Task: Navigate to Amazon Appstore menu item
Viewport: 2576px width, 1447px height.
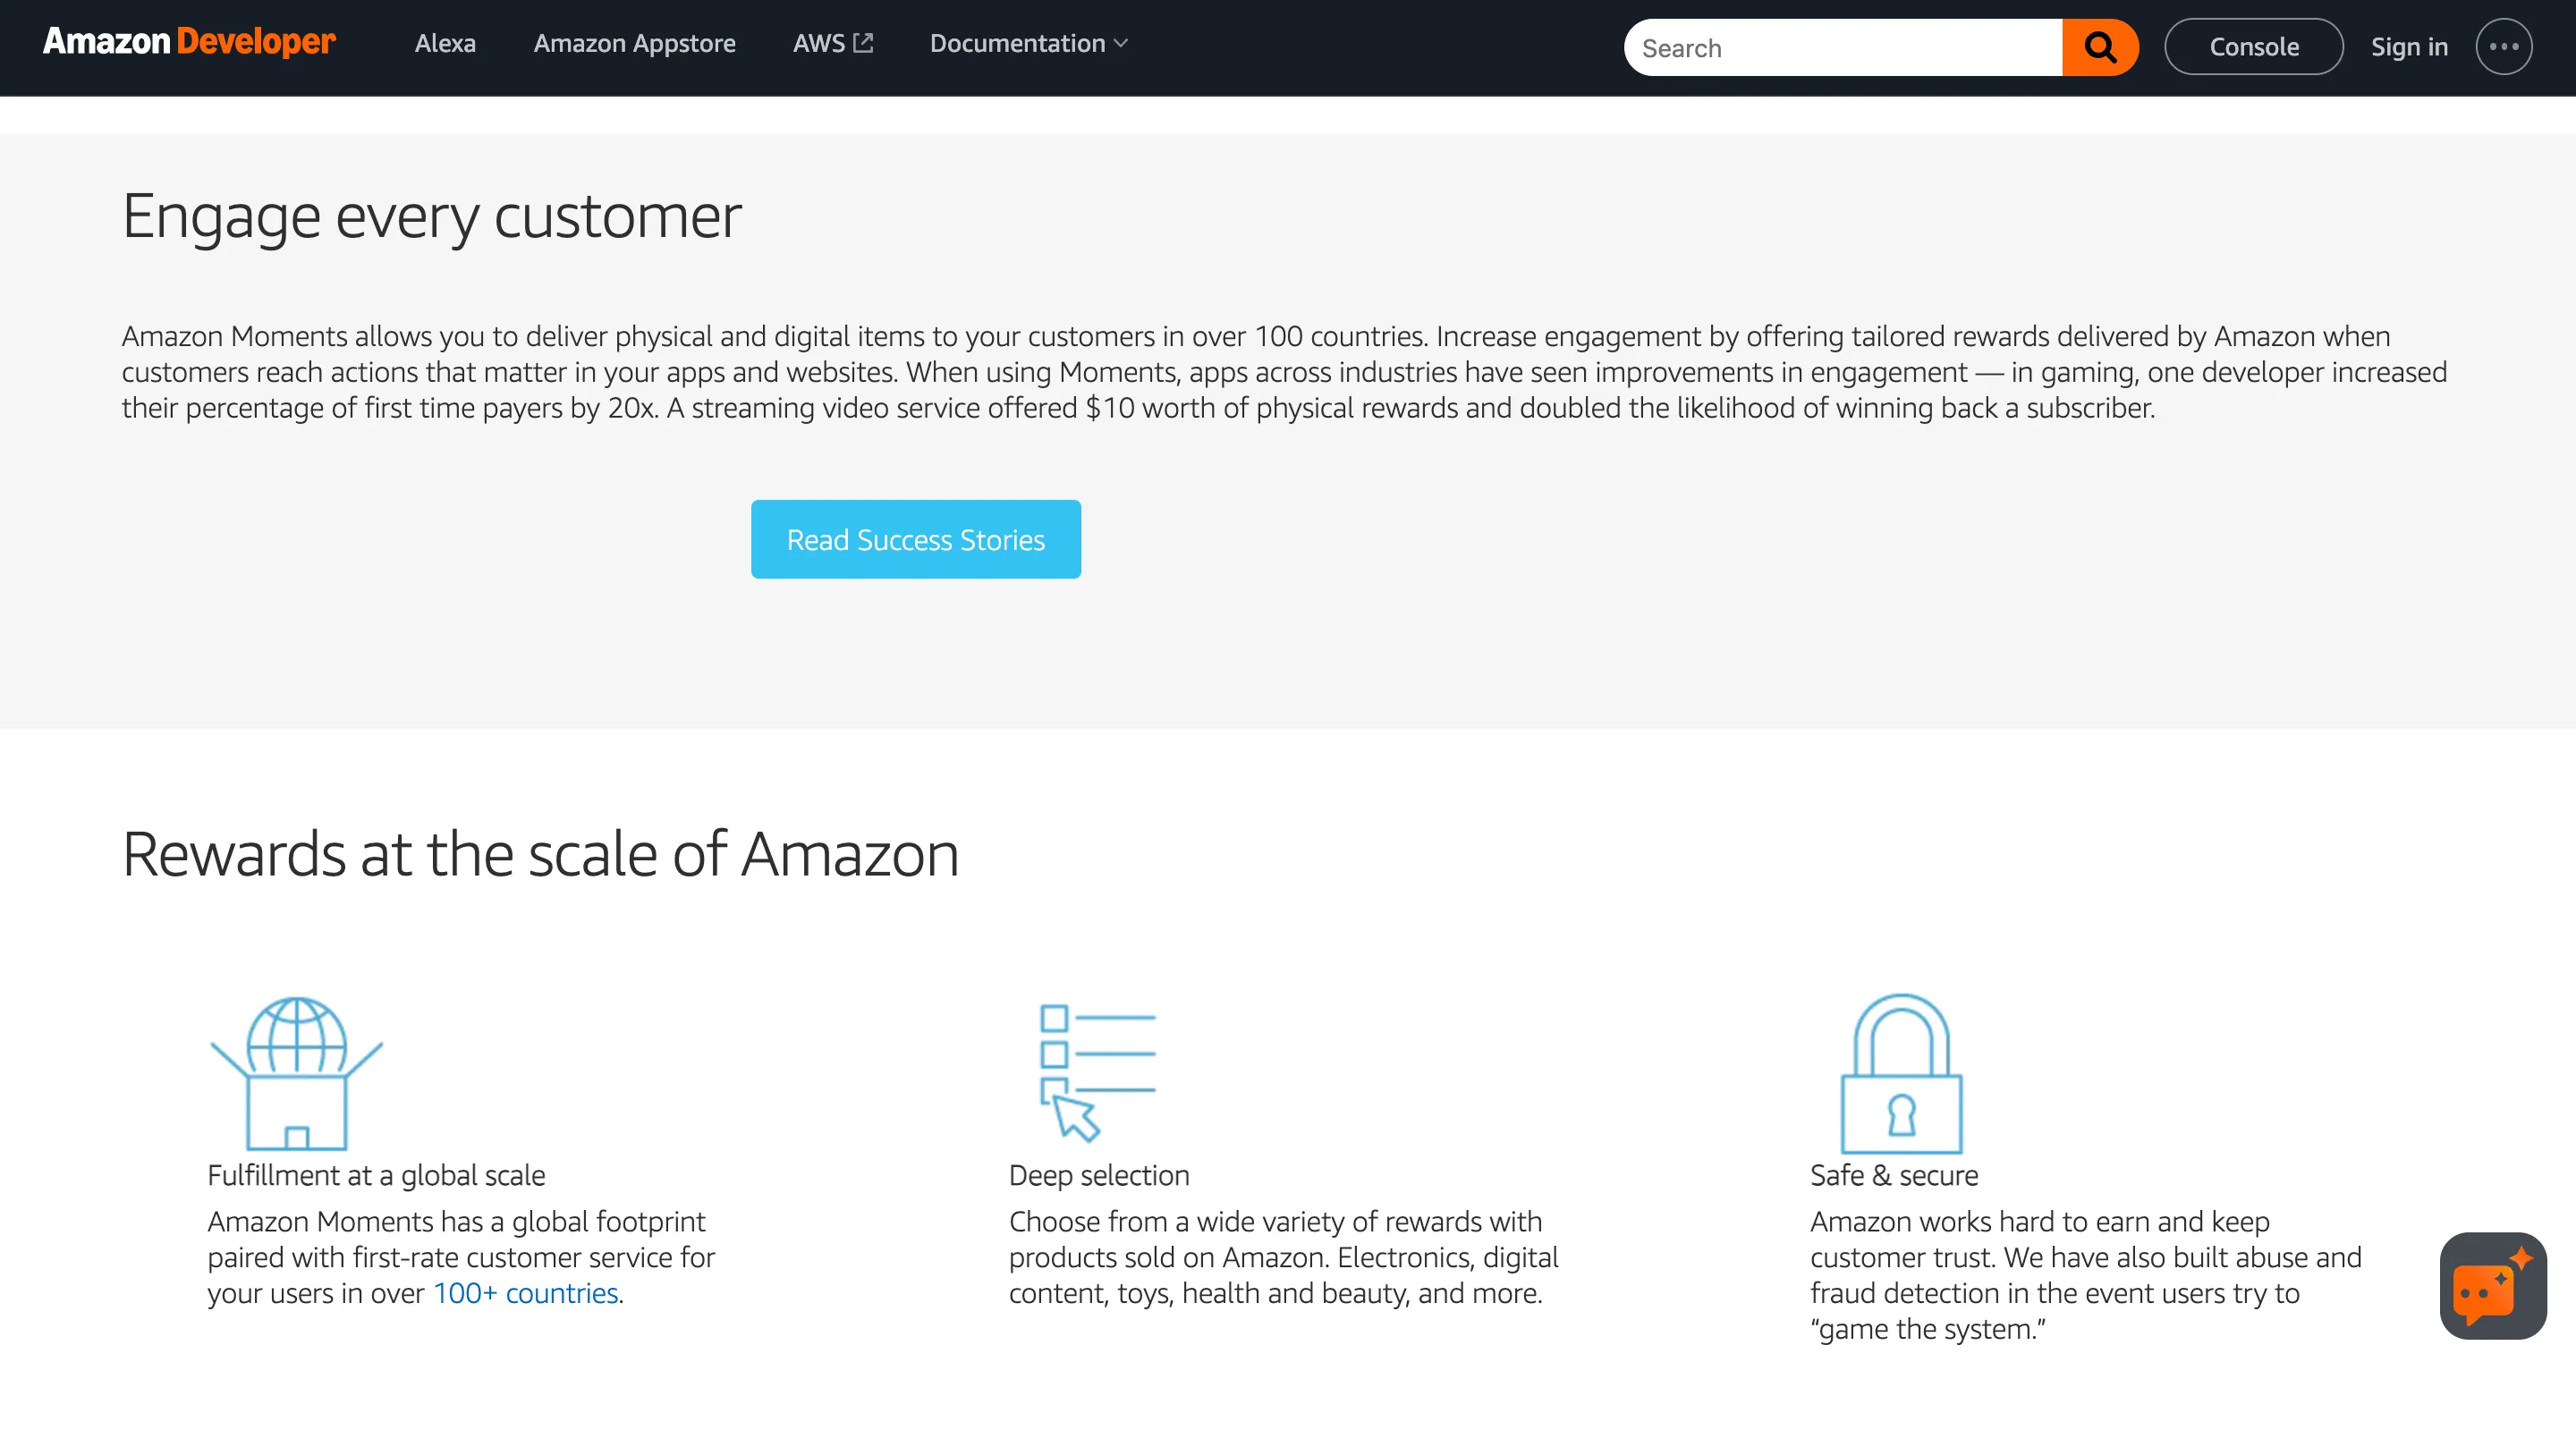Action: point(634,44)
